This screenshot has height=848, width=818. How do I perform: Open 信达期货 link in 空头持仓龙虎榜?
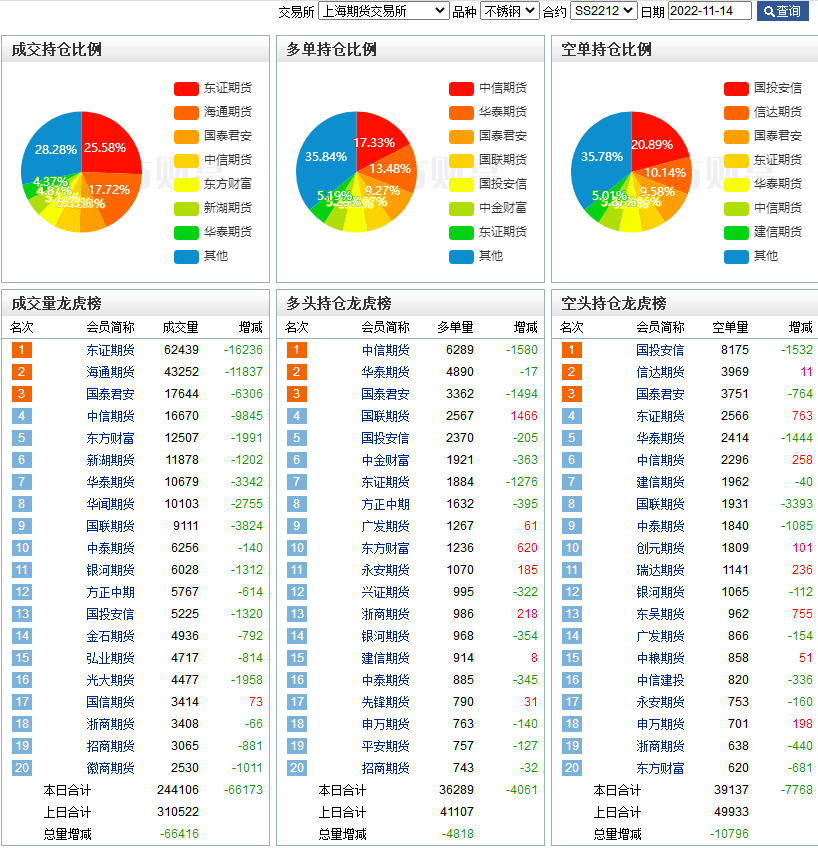660,372
